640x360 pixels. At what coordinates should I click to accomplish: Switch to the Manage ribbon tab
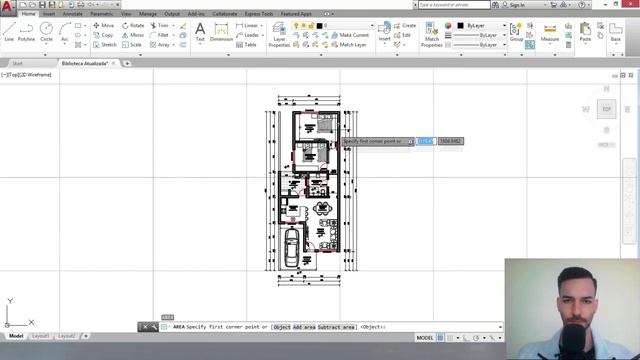pos(148,14)
